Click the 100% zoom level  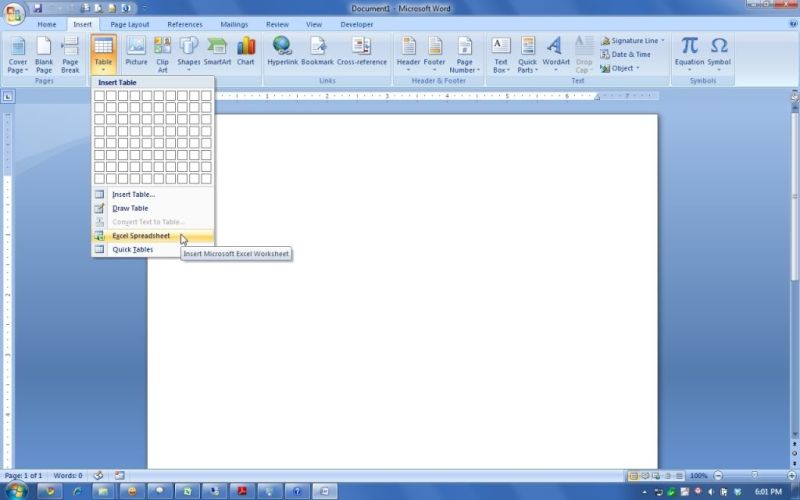[698, 476]
